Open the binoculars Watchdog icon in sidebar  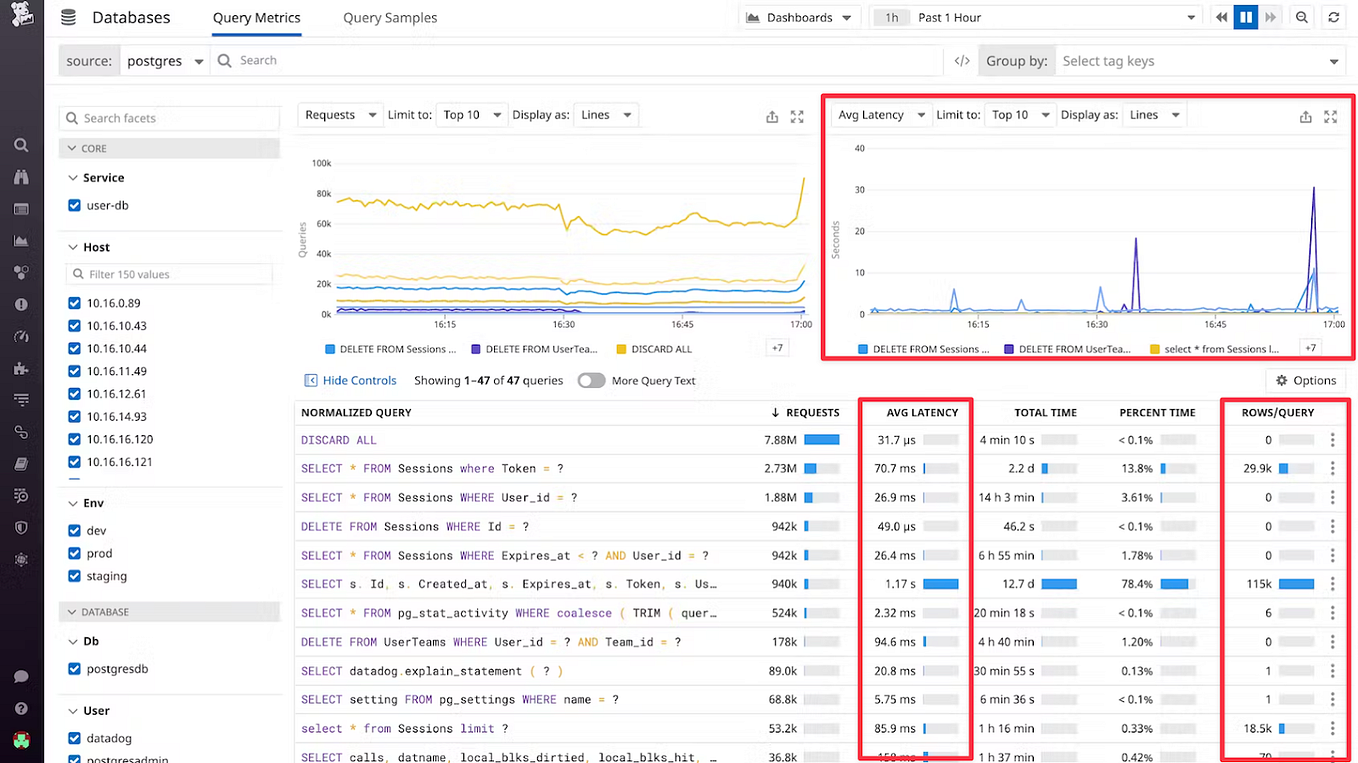pos(21,177)
